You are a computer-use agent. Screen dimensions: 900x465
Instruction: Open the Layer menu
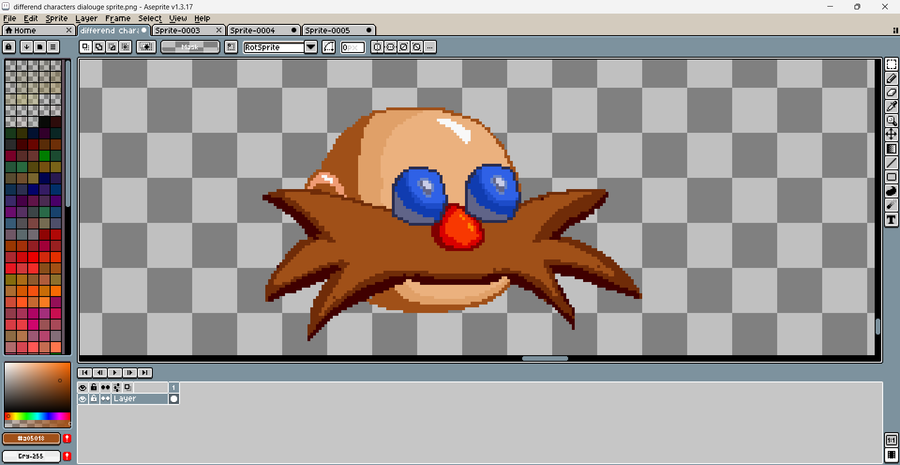tap(87, 18)
